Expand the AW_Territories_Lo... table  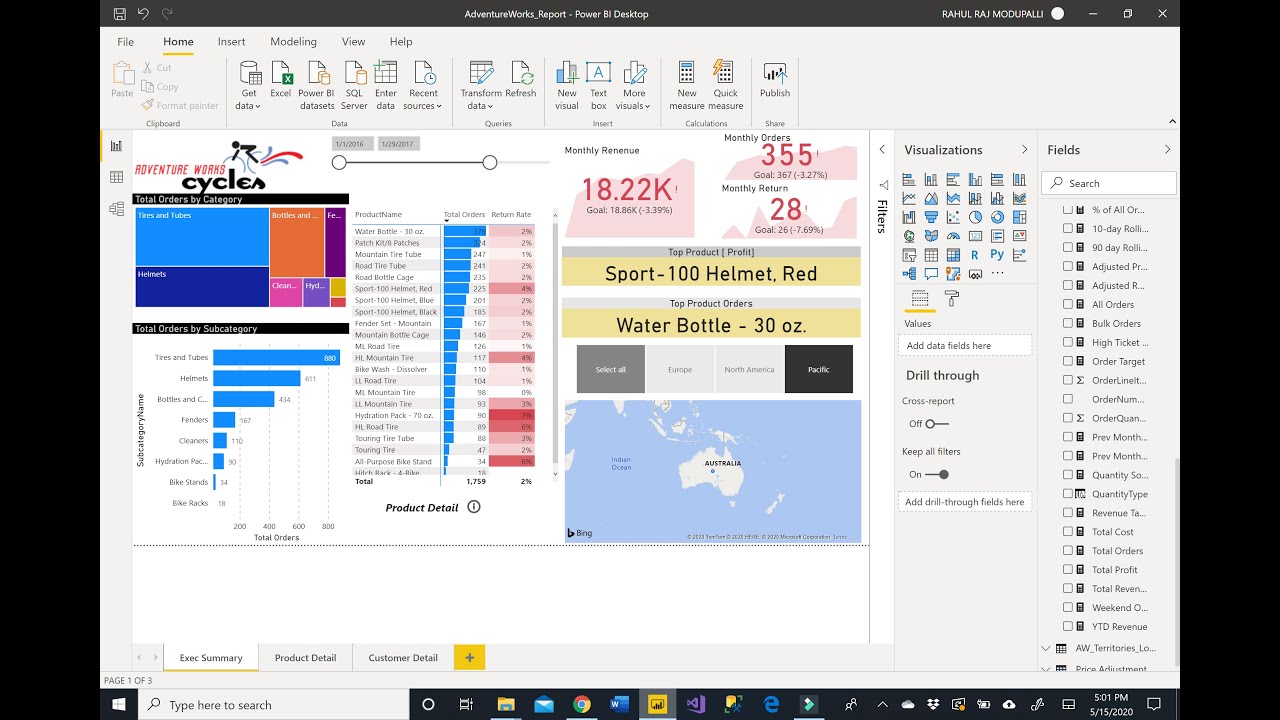(1047, 648)
